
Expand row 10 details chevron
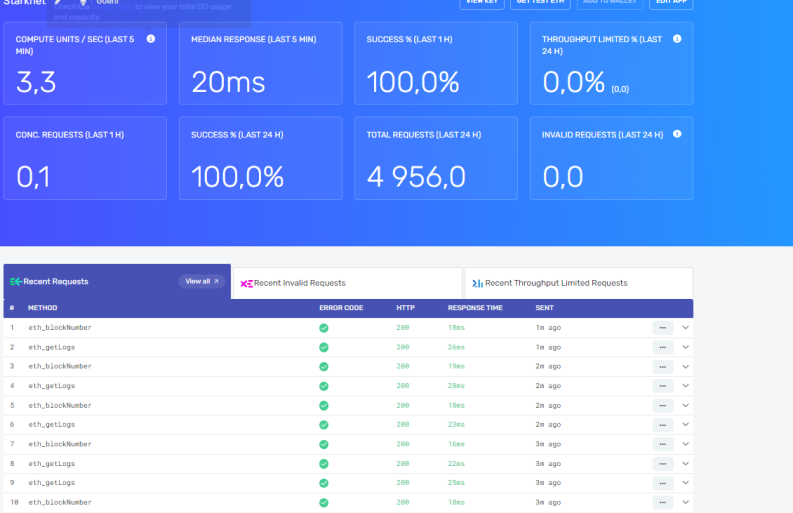point(685,502)
